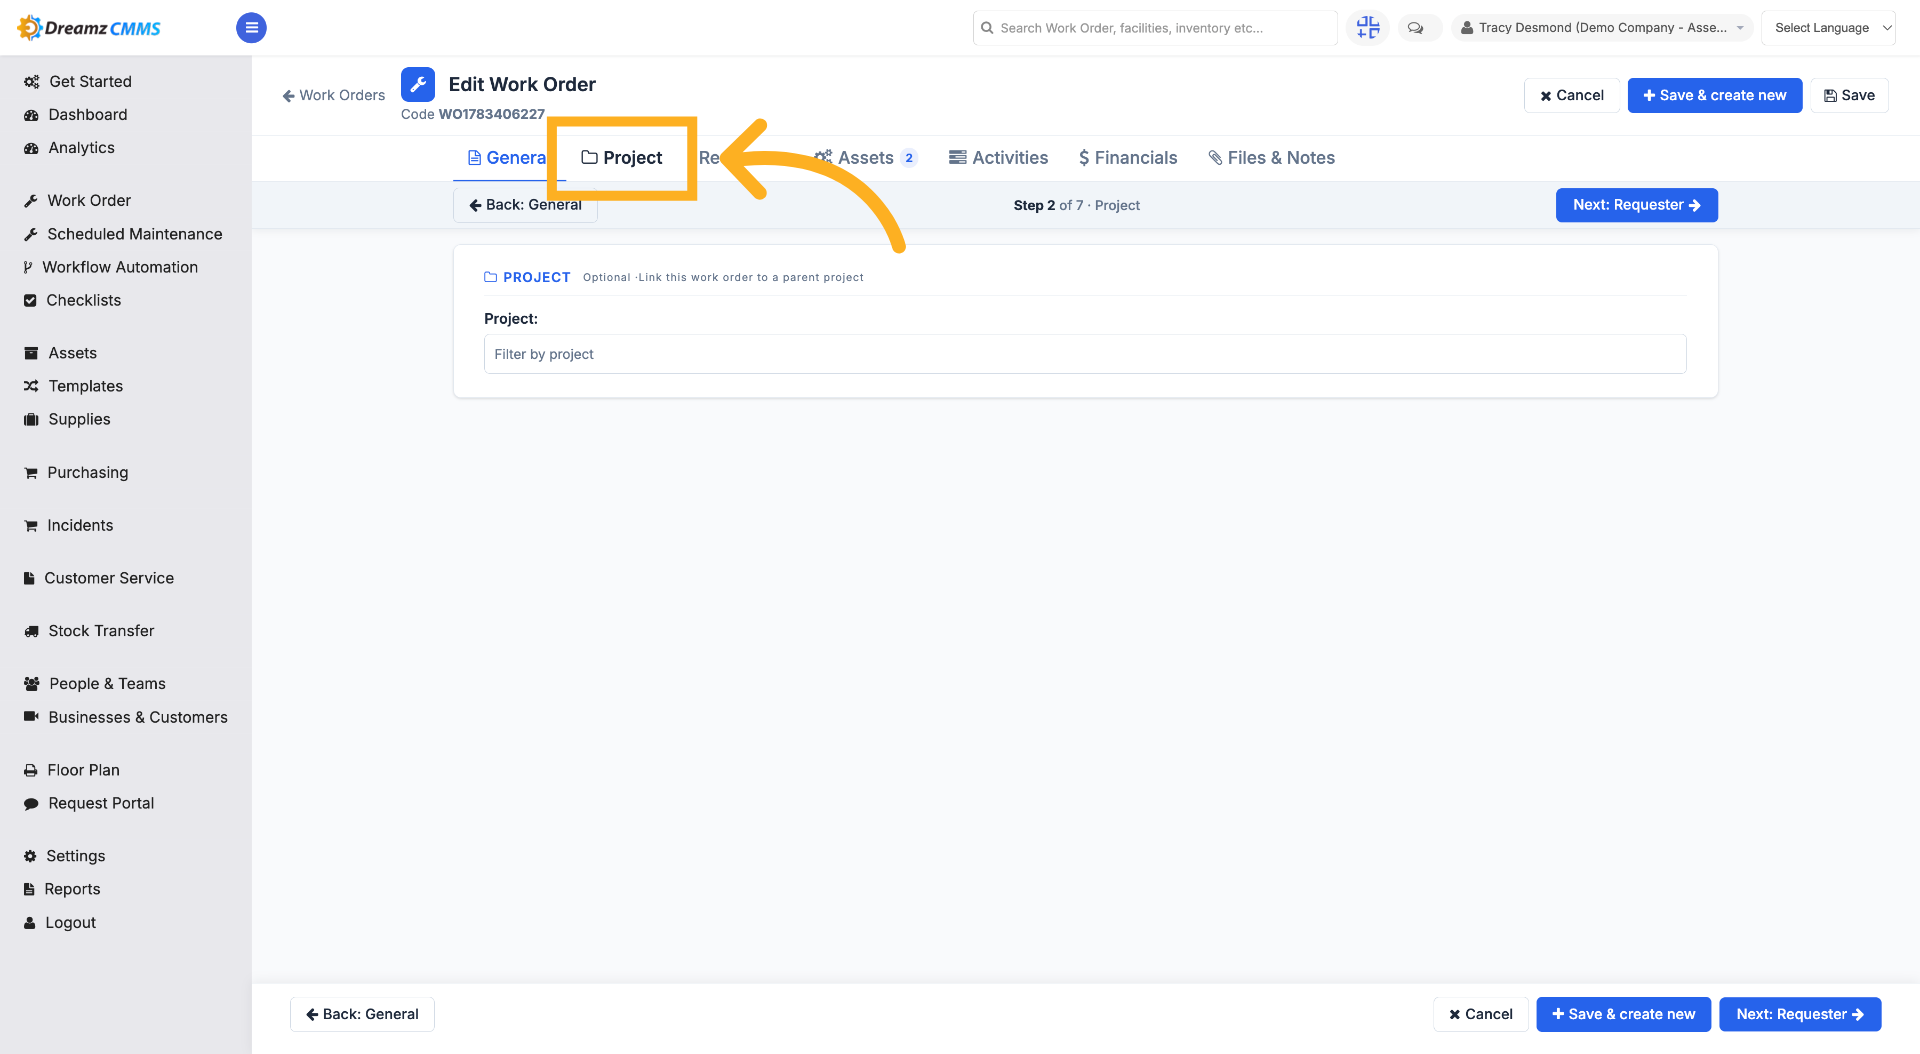The width and height of the screenshot is (1920, 1054).
Task: Click the work order code WO1783406227
Action: [492, 114]
